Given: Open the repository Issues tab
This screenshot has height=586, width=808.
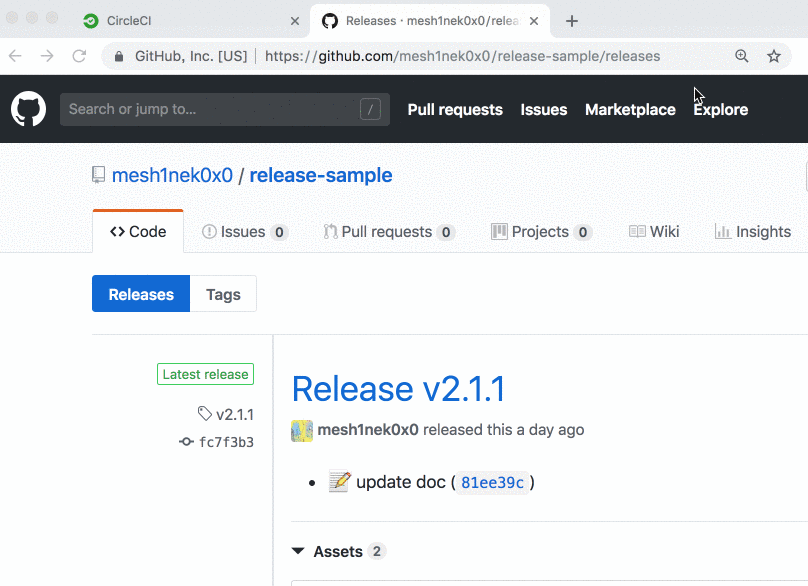Looking at the screenshot, I should [245, 232].
